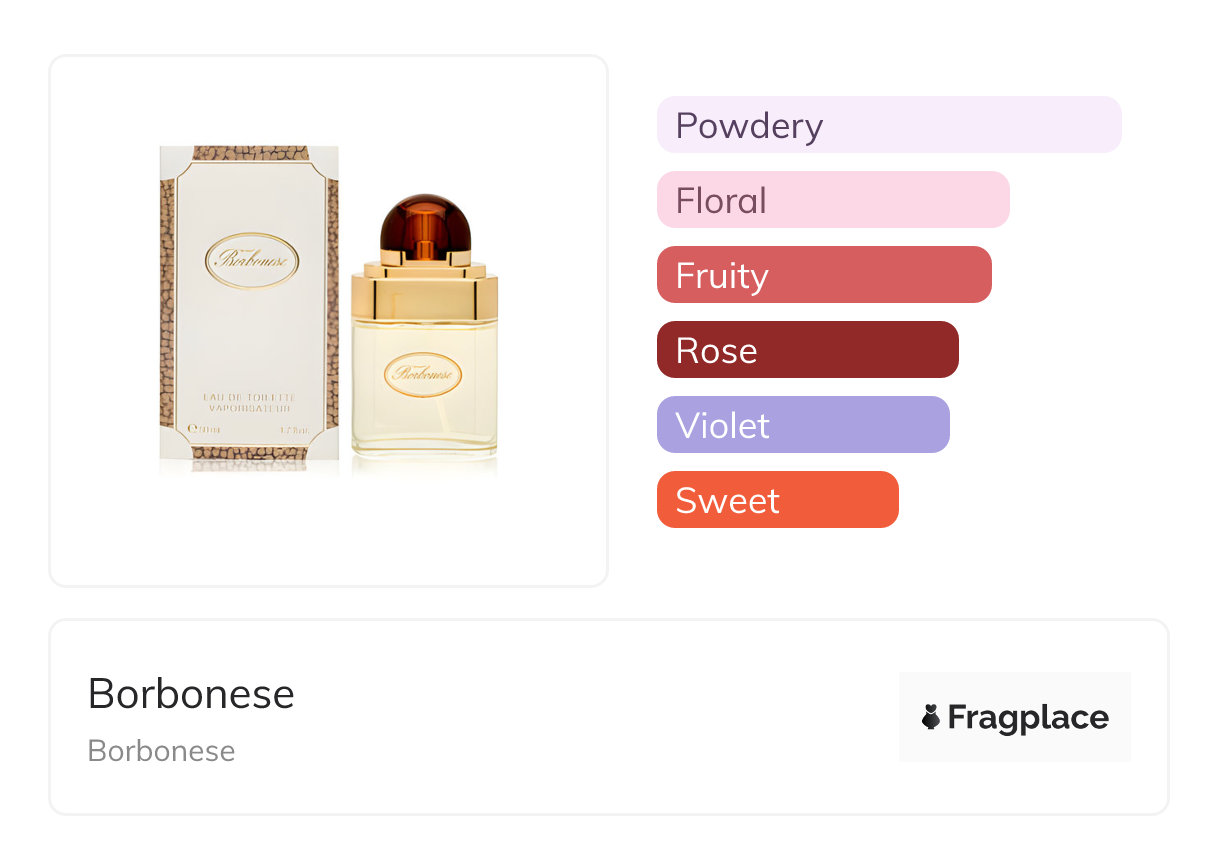Screen dimensions: 1218x864
Task: Click the gray Borbonese brand subtitle
Action: [x=161, y=751]
